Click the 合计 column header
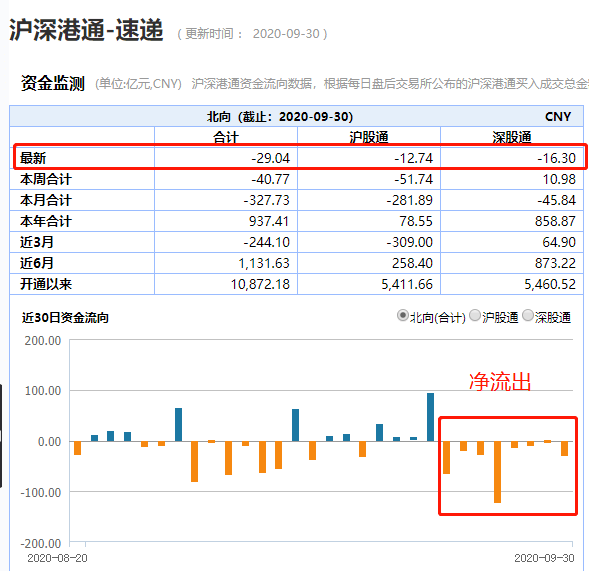Image resolution: width=589 pixels, height=571 pixels. pos(226,137)
